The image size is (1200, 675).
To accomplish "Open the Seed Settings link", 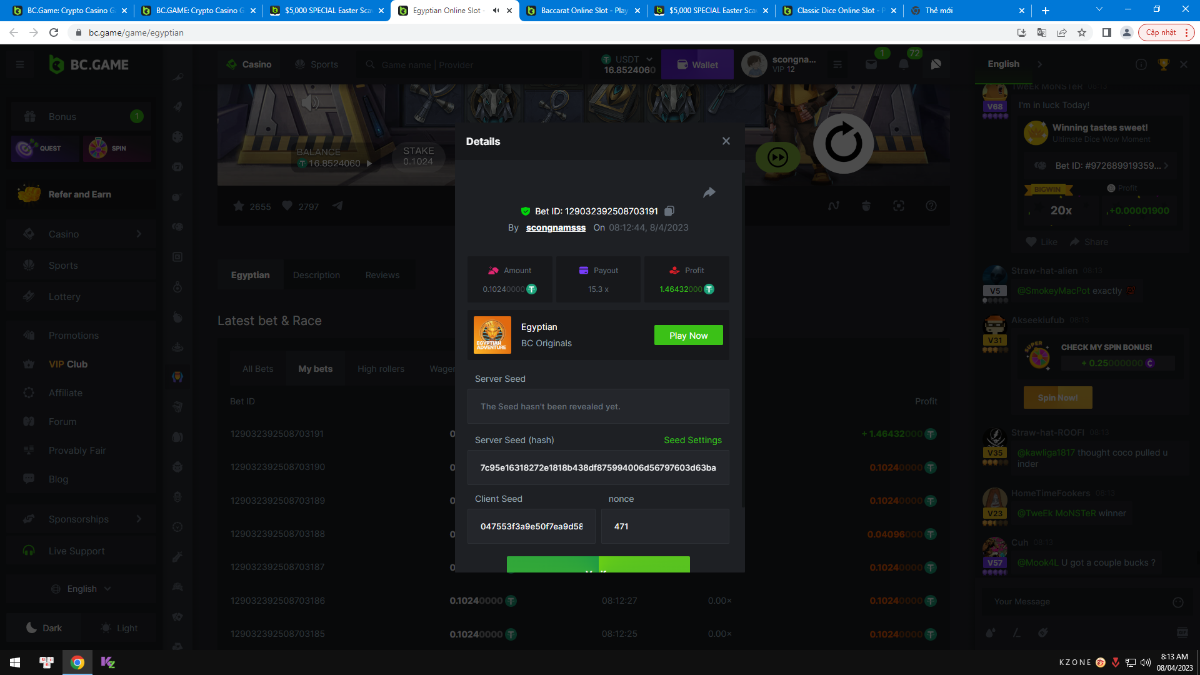I will coord(692,440).
